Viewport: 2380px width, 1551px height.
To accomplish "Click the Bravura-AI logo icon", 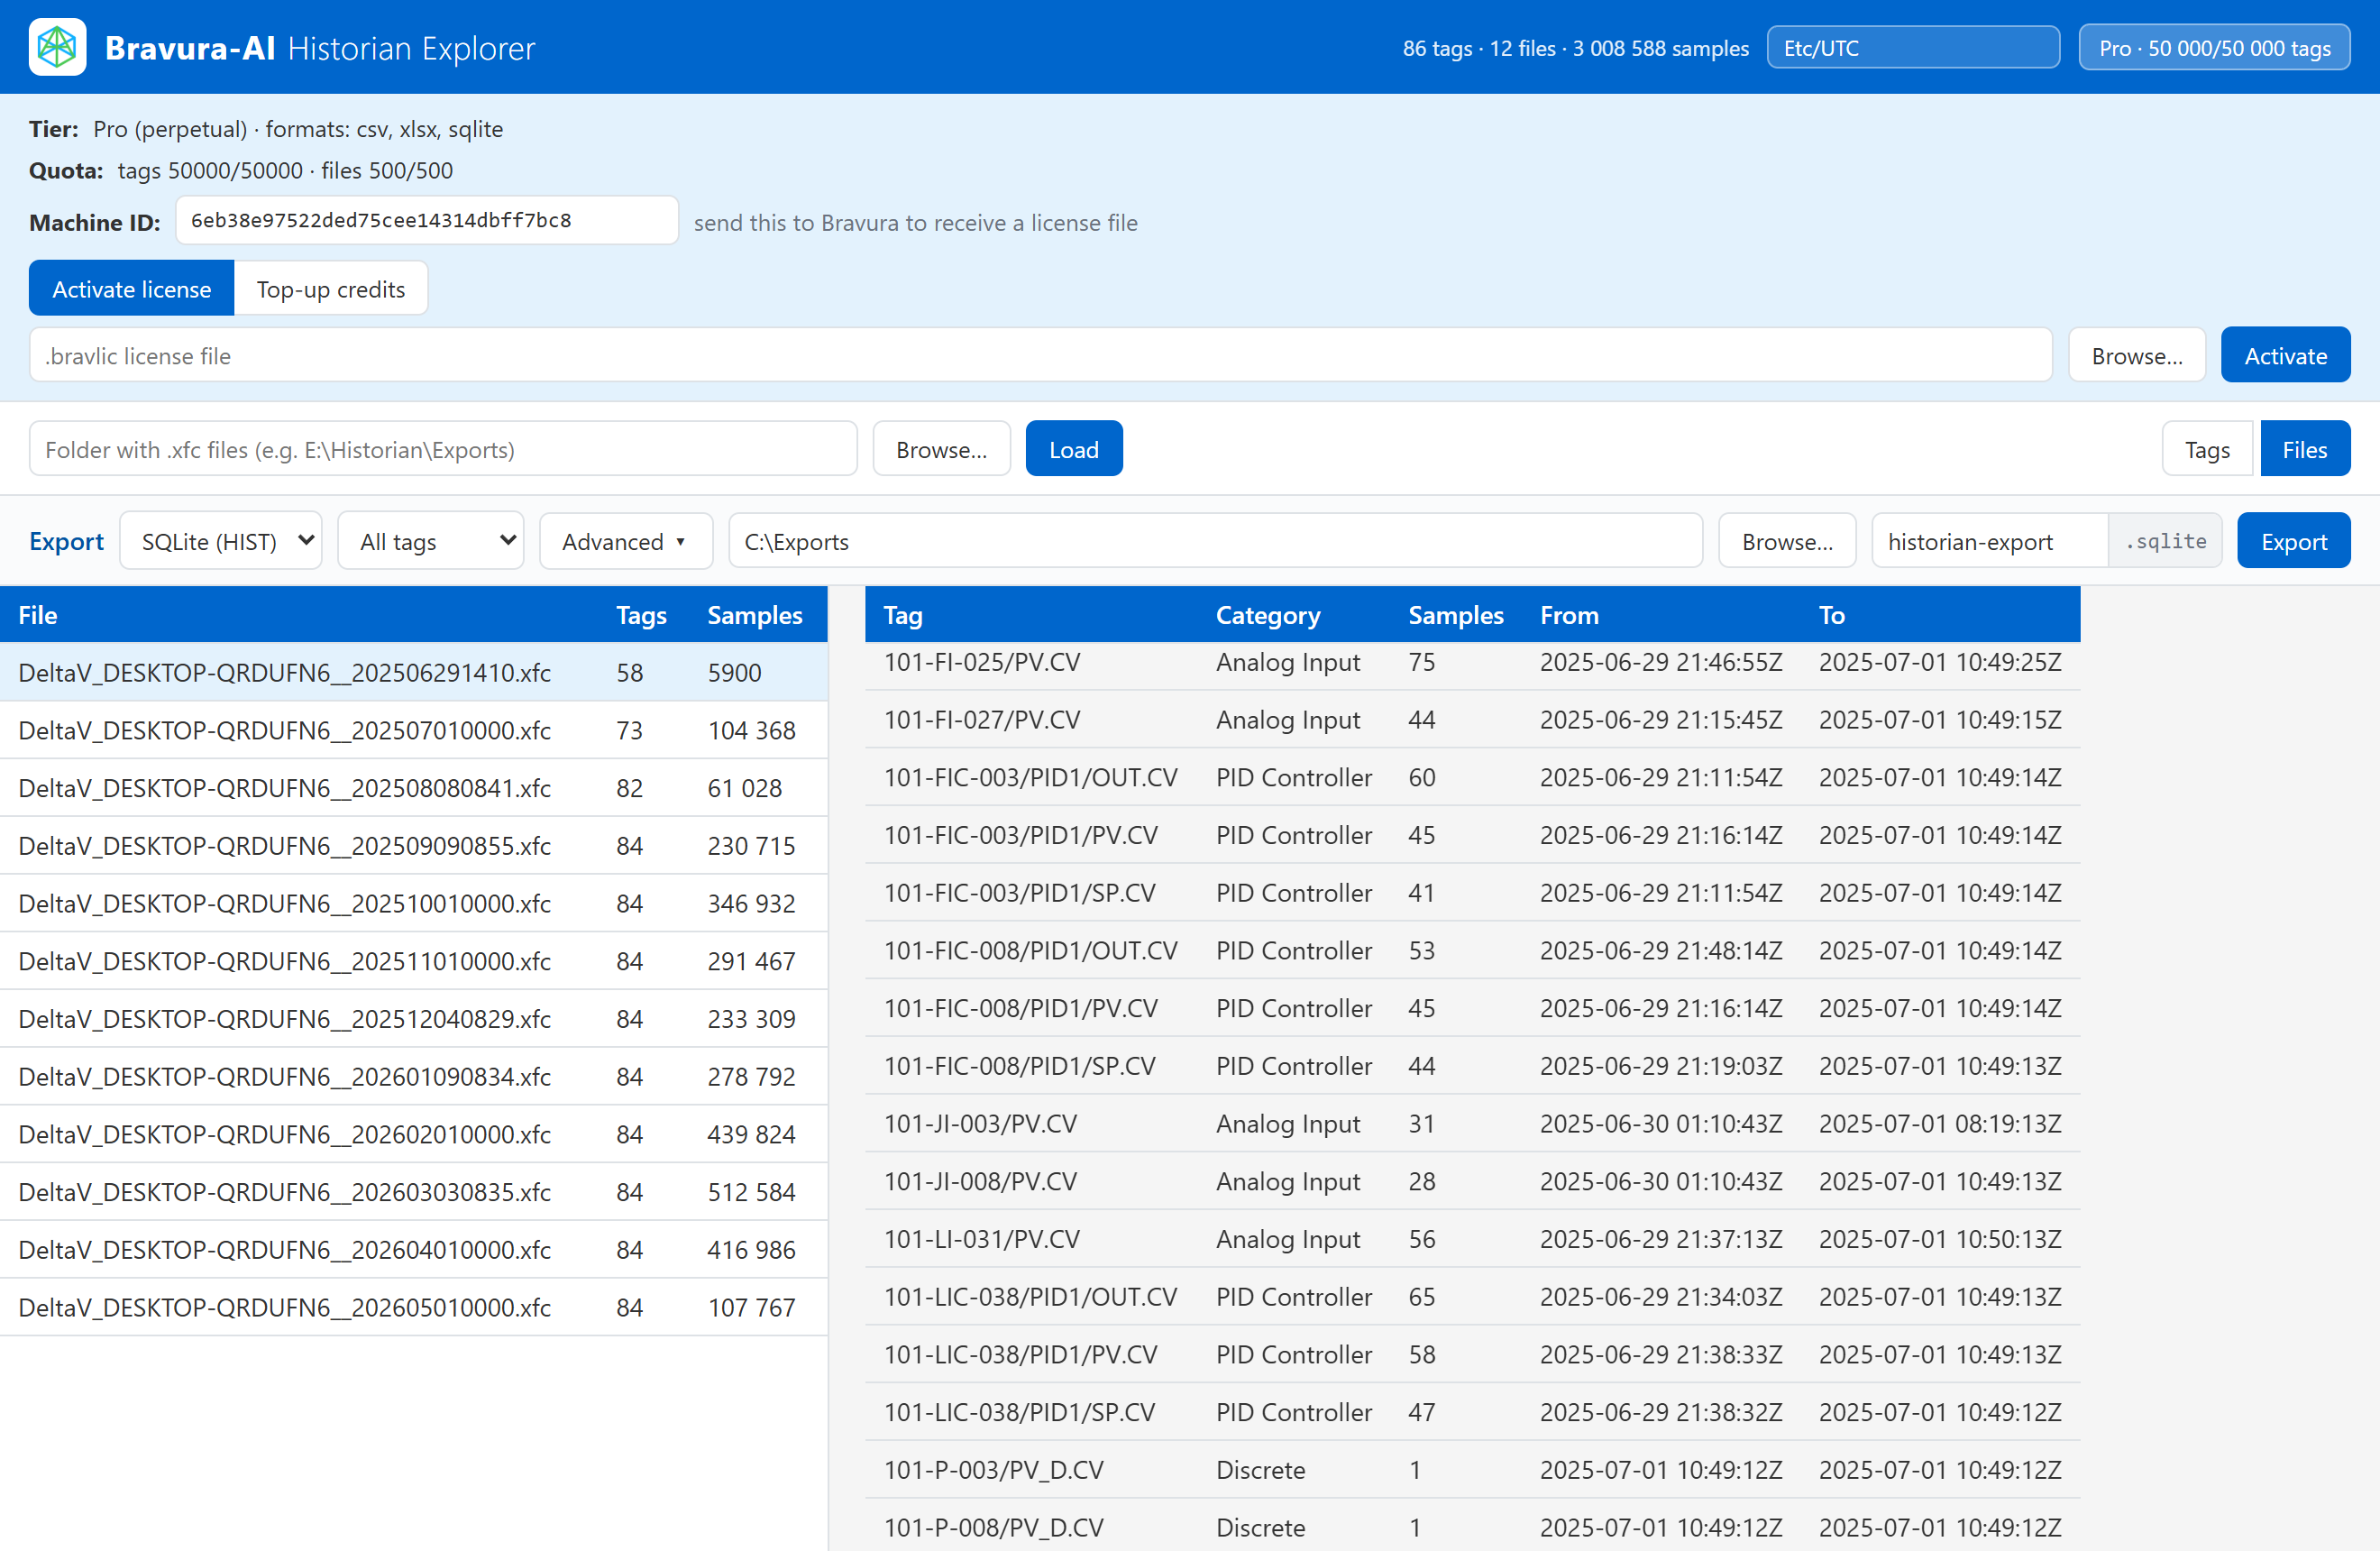I will [x=57, y=47].
